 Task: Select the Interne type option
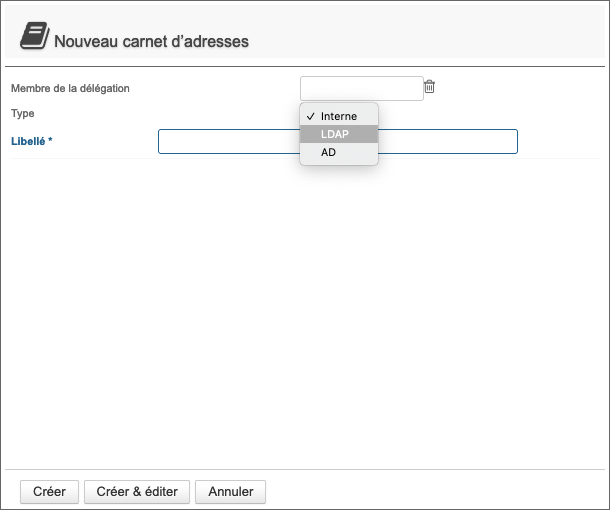[339, 116]
